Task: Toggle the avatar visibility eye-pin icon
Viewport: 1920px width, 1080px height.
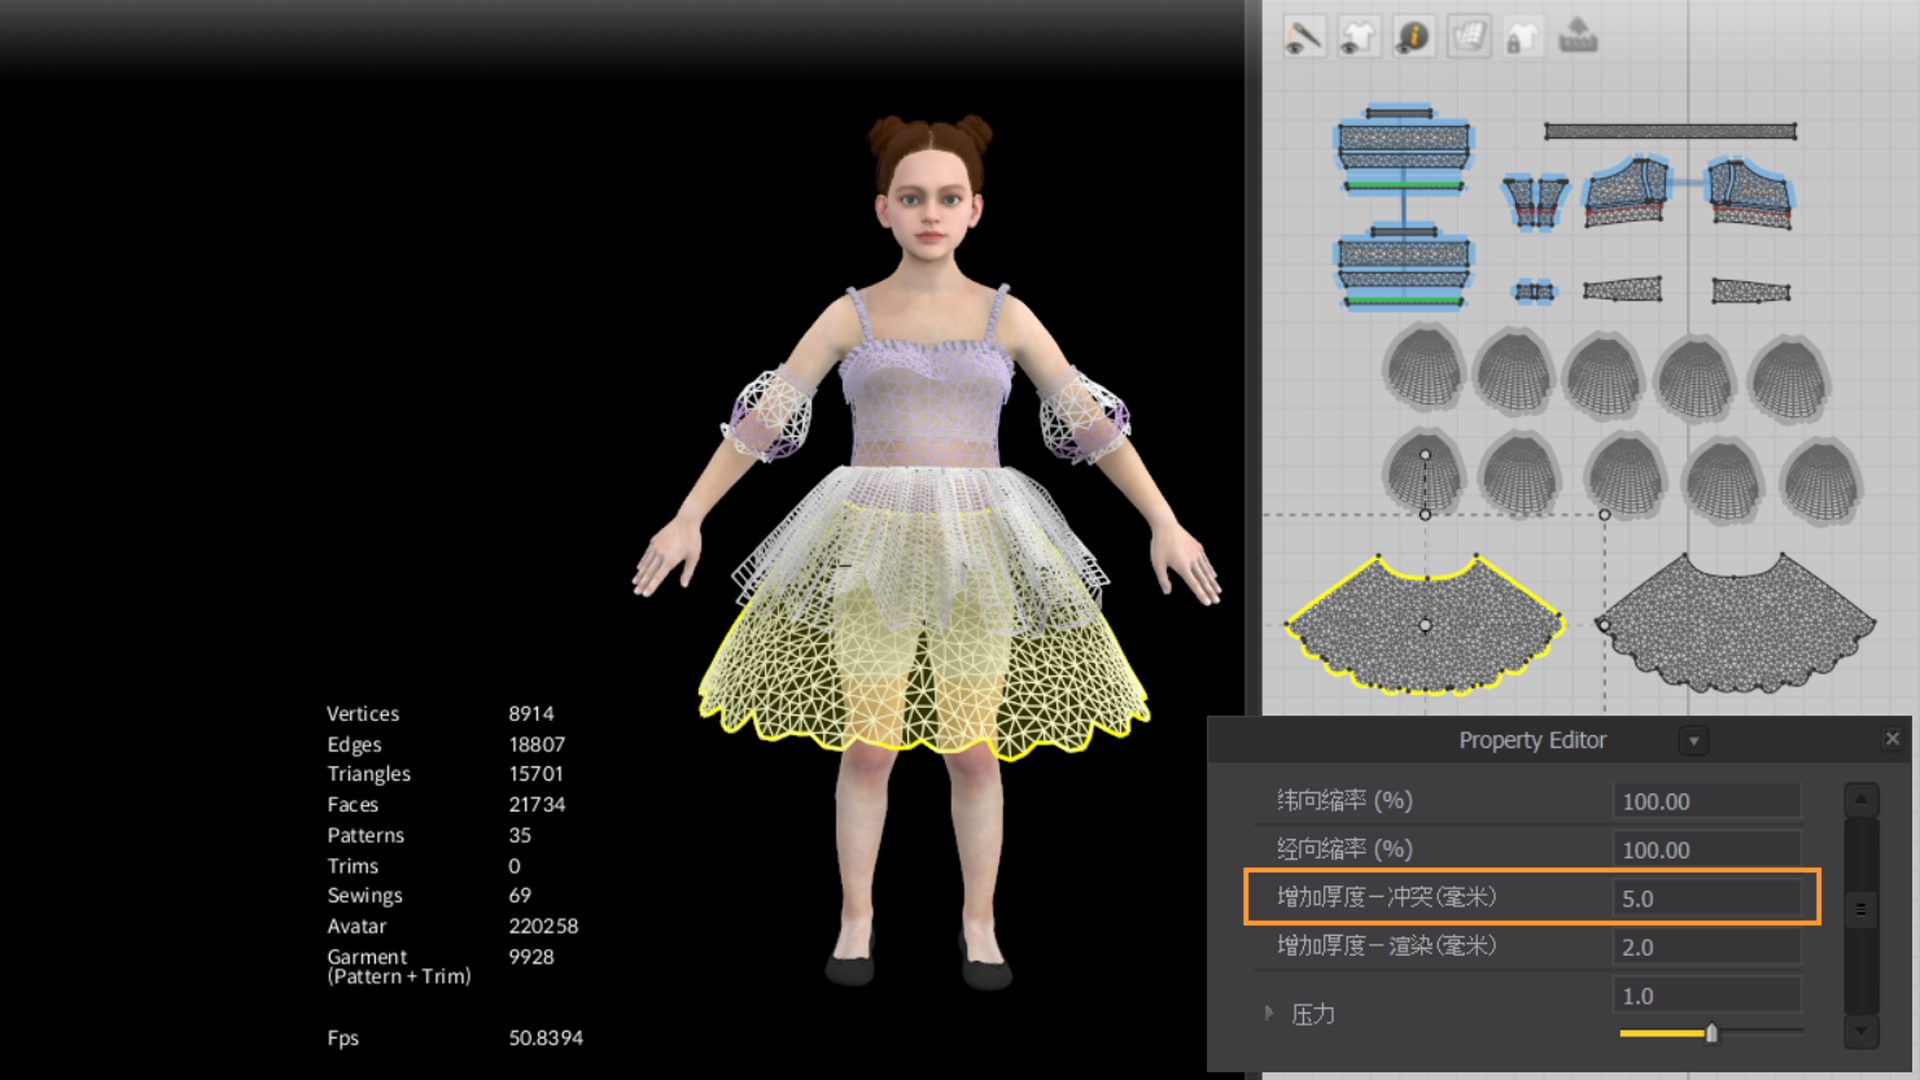Action: 1304,35
